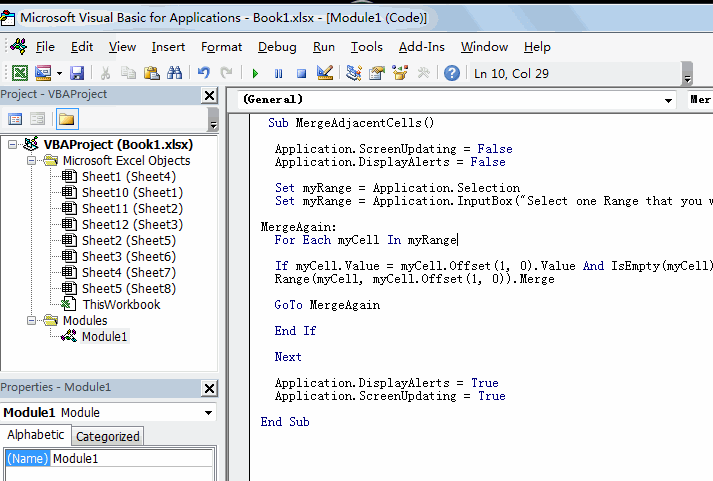Click the Help question mark icon
This screenshot has width=713, height=481.
click(452, 73)
